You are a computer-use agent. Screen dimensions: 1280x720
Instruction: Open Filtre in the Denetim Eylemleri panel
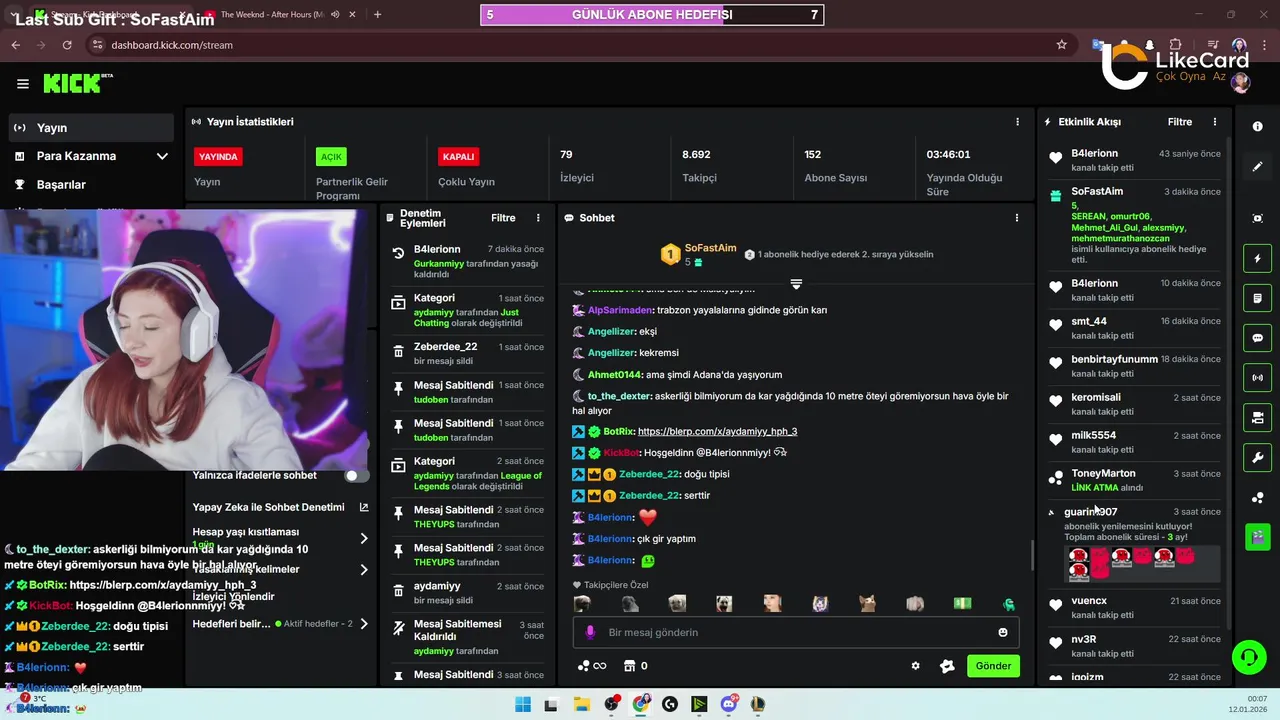point(503,218)
